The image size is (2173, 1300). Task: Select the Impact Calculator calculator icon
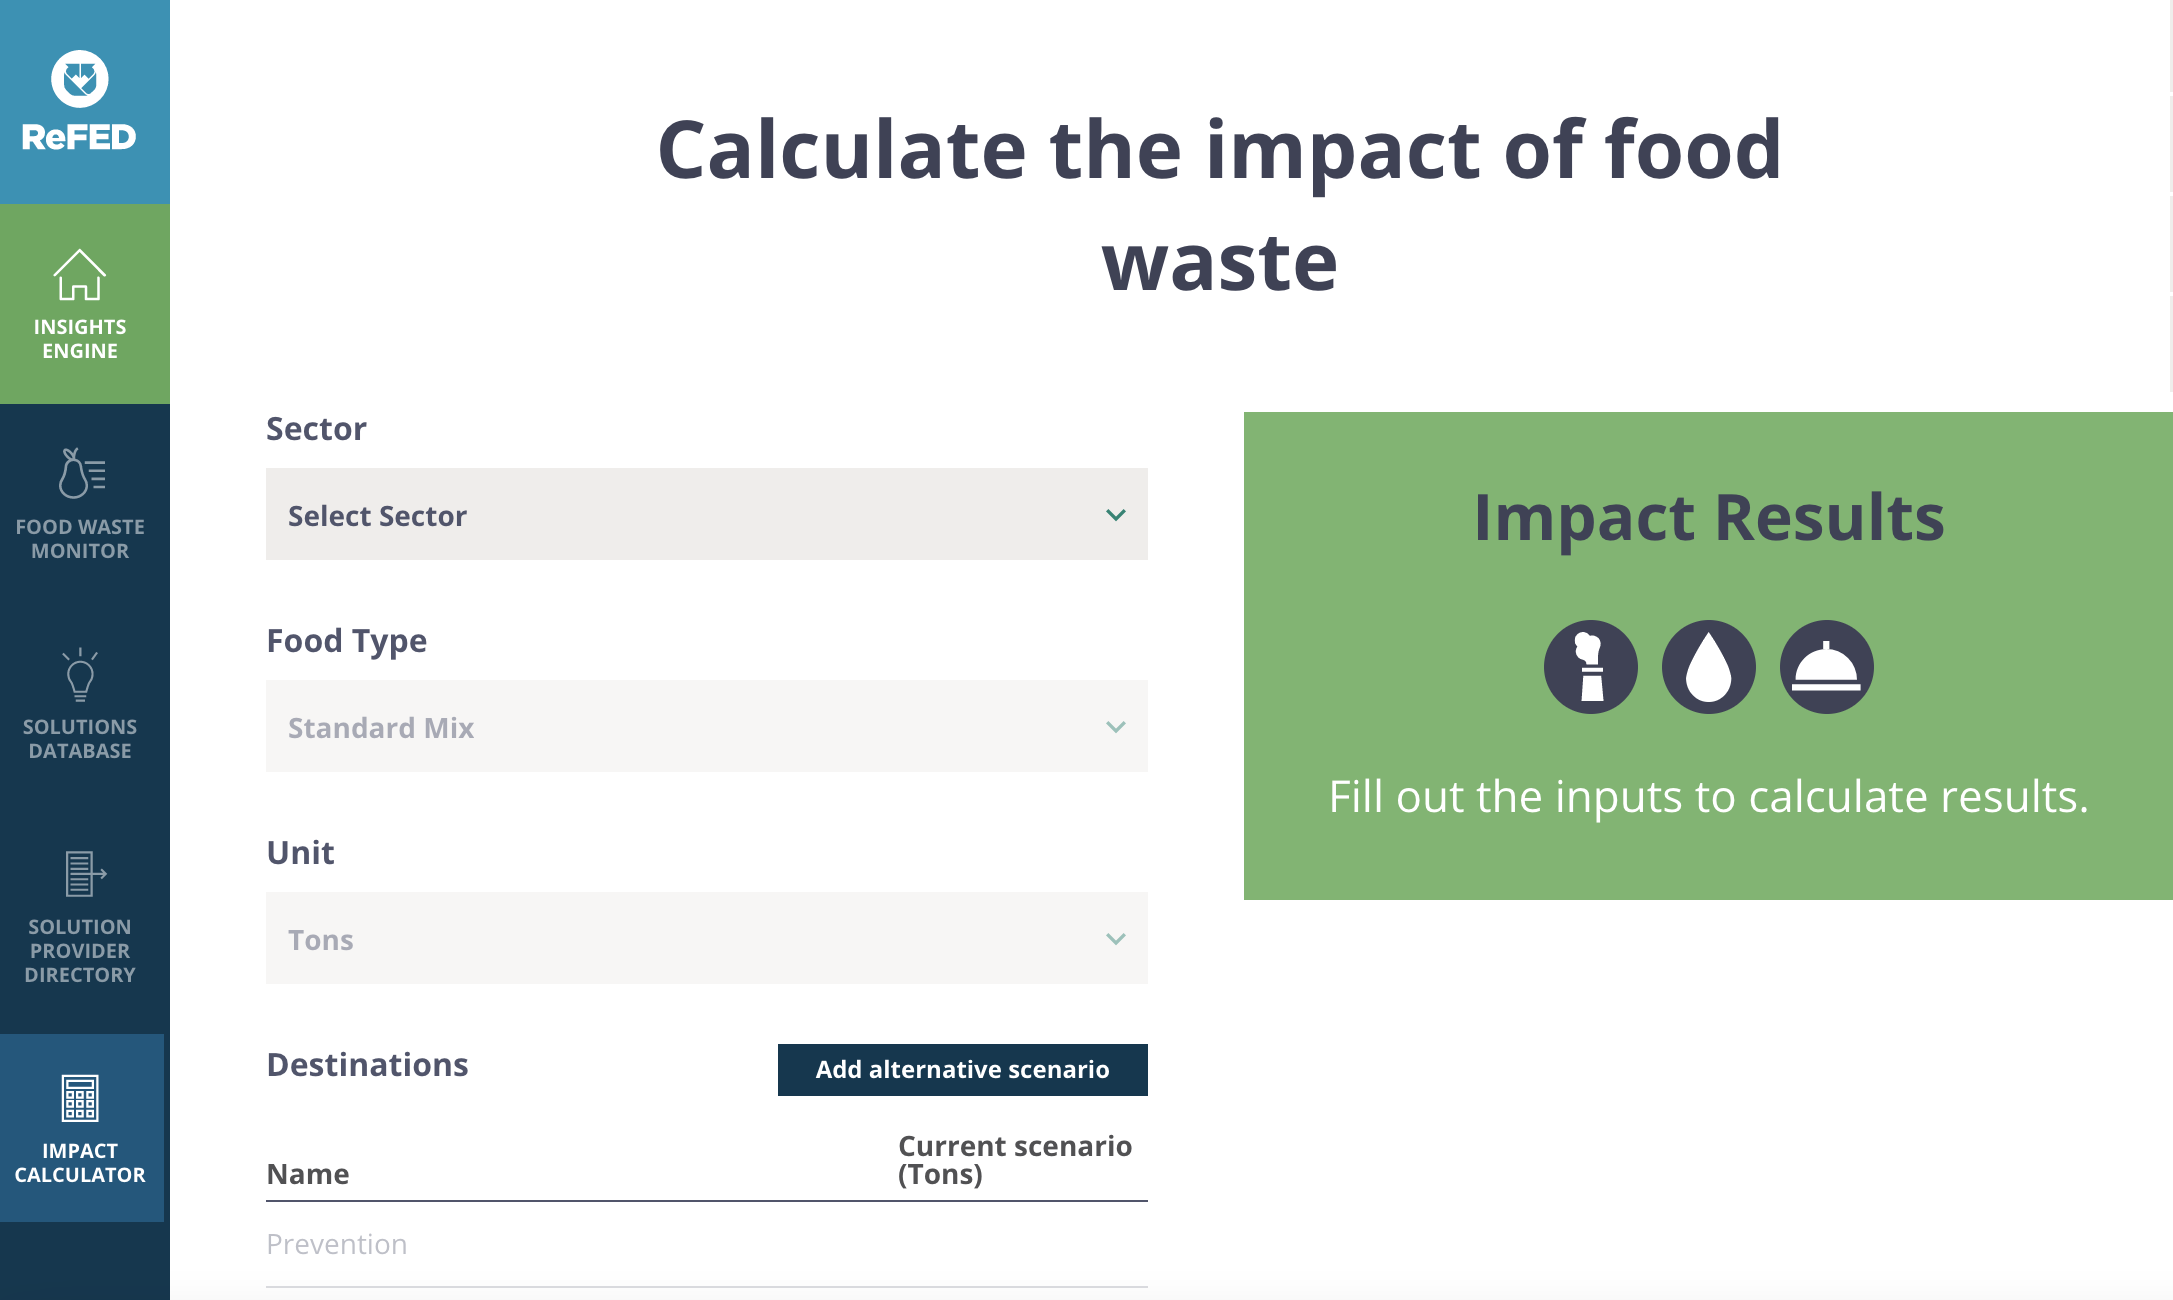(80, 1098)
